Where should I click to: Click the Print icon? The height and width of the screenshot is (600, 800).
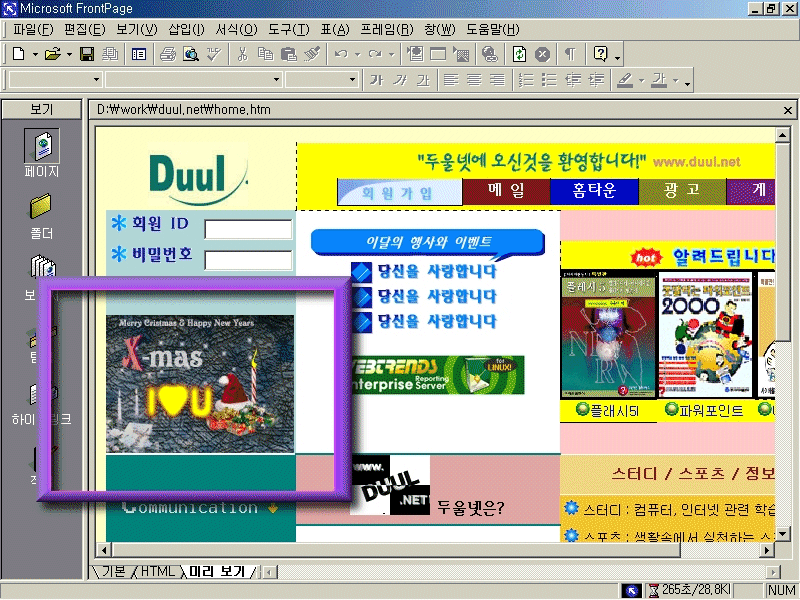point(167,54)
